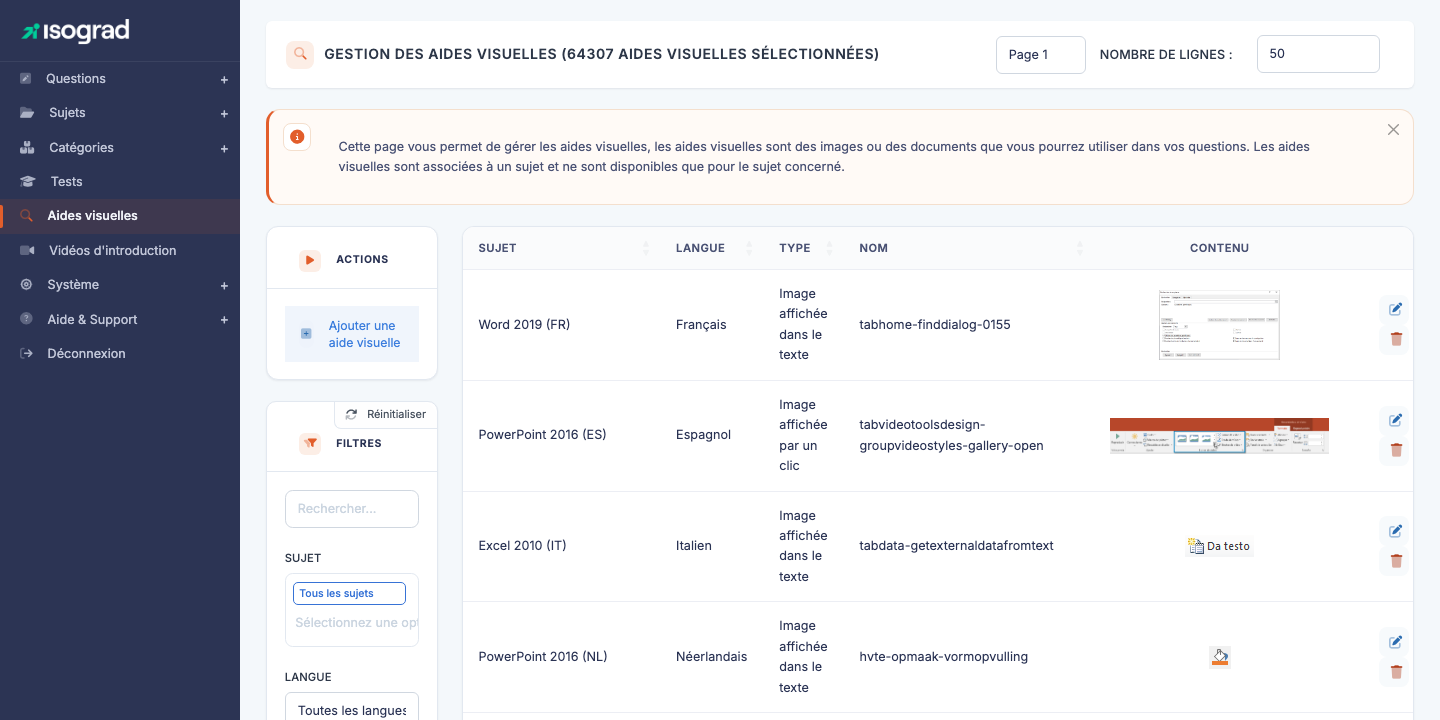Click the name tabhome-finddialog-0155
1440x720 pixels.
point(935,325)
